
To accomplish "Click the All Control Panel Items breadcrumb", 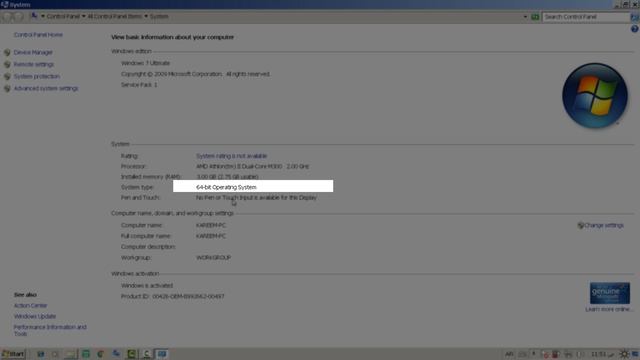I will click(115, 16).
